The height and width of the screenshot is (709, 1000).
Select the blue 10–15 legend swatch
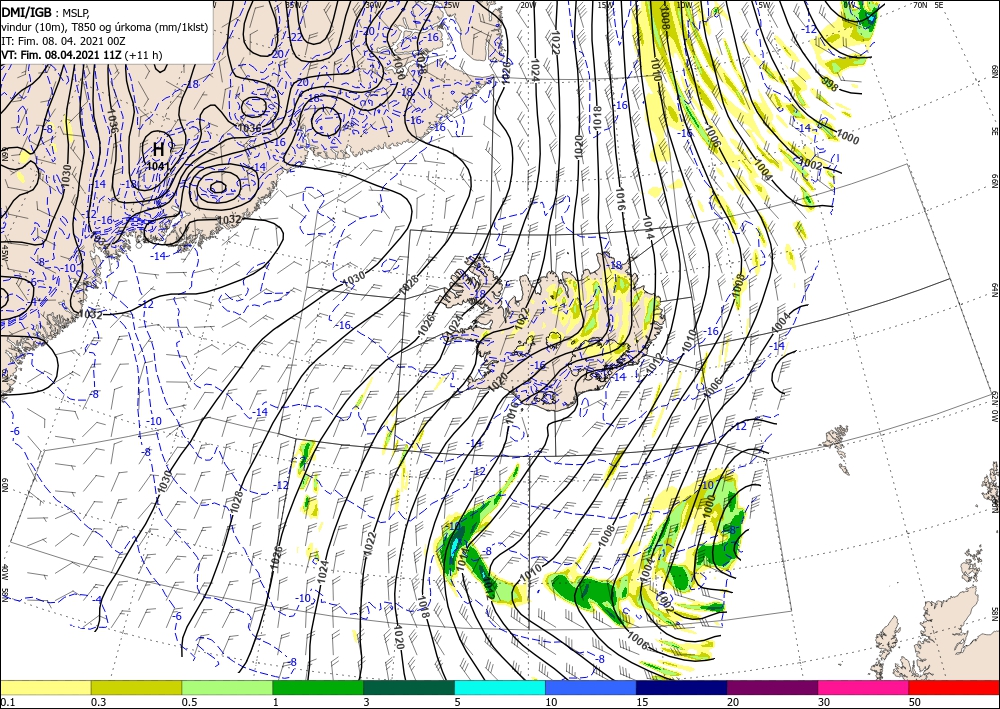tap(591, 687)
